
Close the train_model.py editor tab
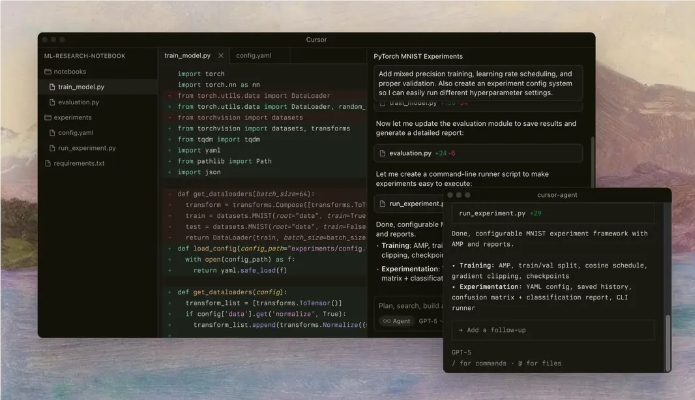[x=221, y=56]
